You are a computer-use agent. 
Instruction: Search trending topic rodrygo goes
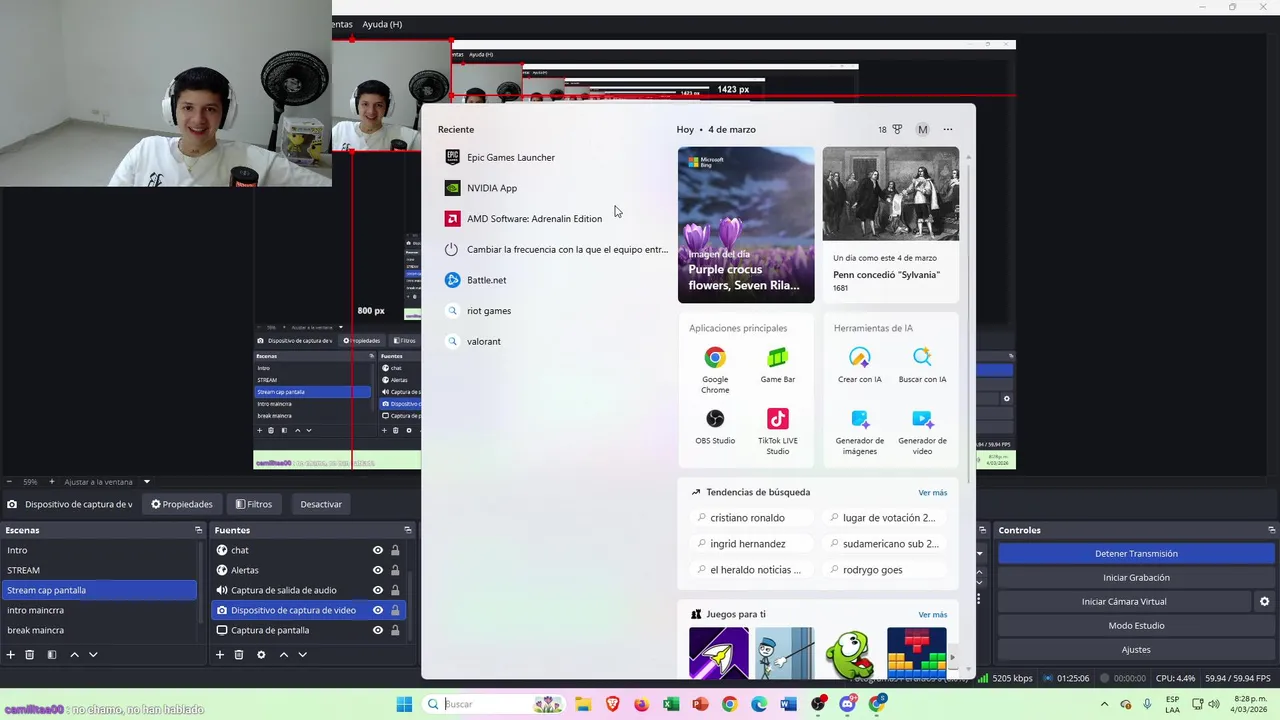click(x=872, y=570)
